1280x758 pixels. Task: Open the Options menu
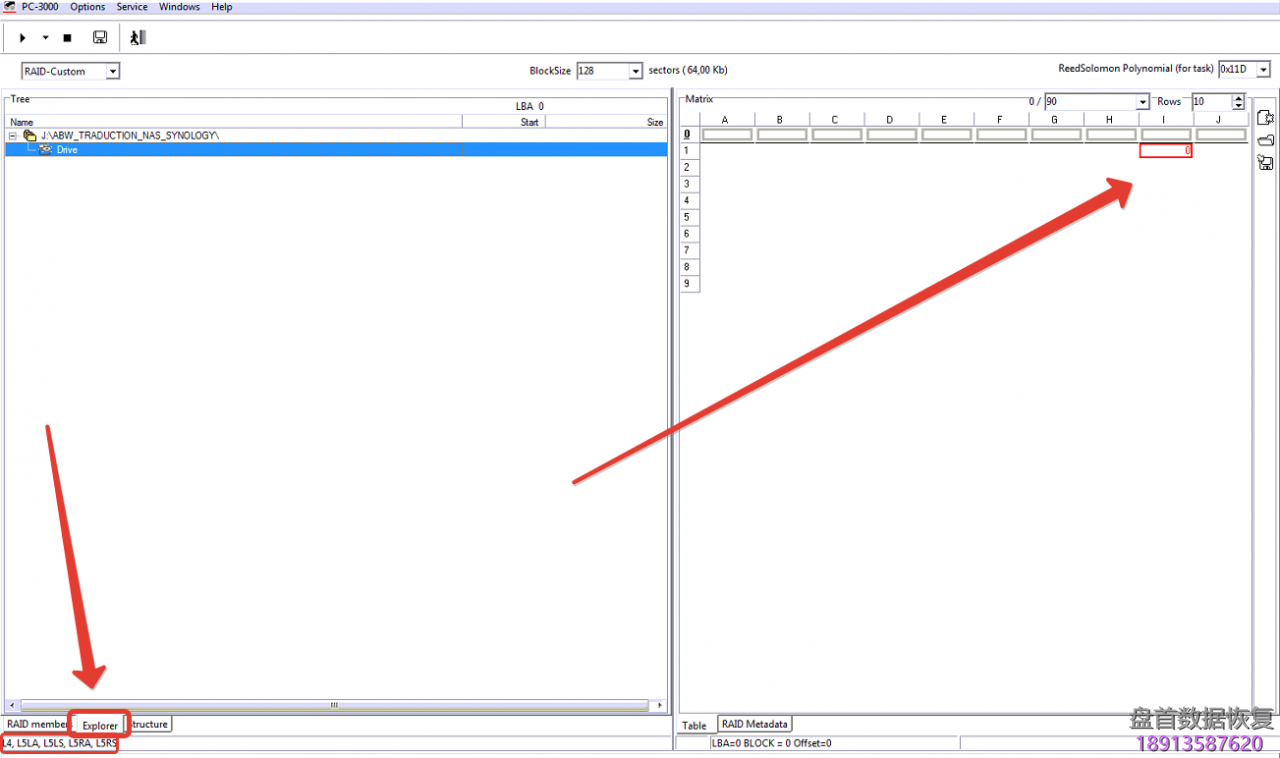88,7
